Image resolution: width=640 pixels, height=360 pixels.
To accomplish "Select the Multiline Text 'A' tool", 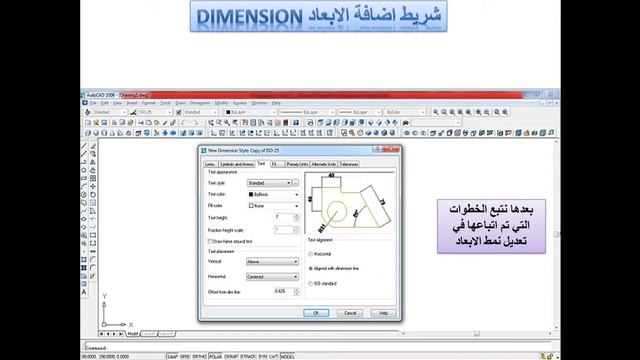I will pos(84,292).
